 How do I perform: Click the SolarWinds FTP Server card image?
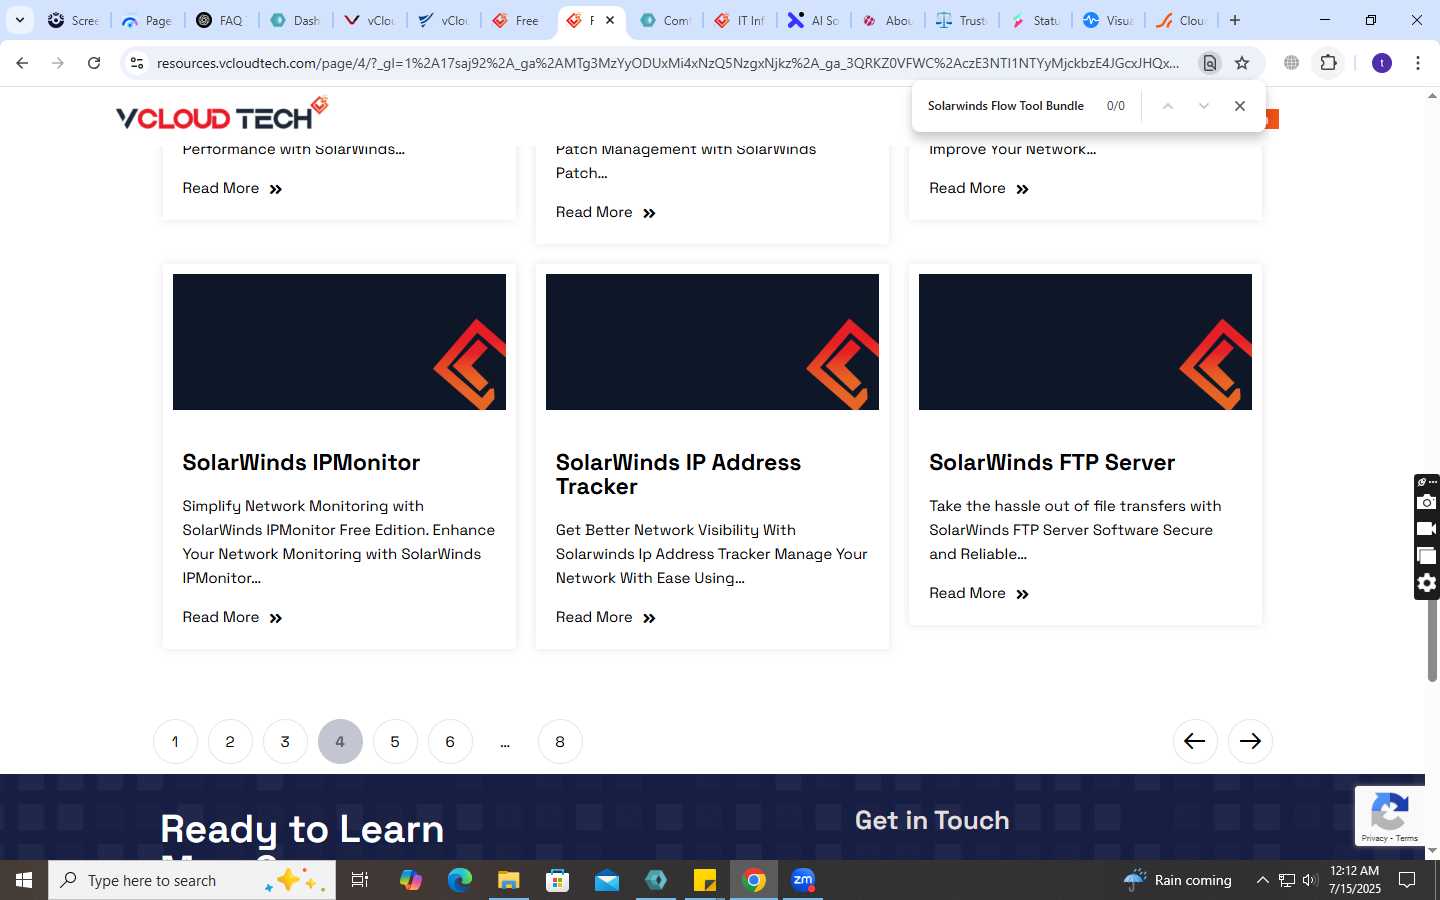coord(1085,342)
